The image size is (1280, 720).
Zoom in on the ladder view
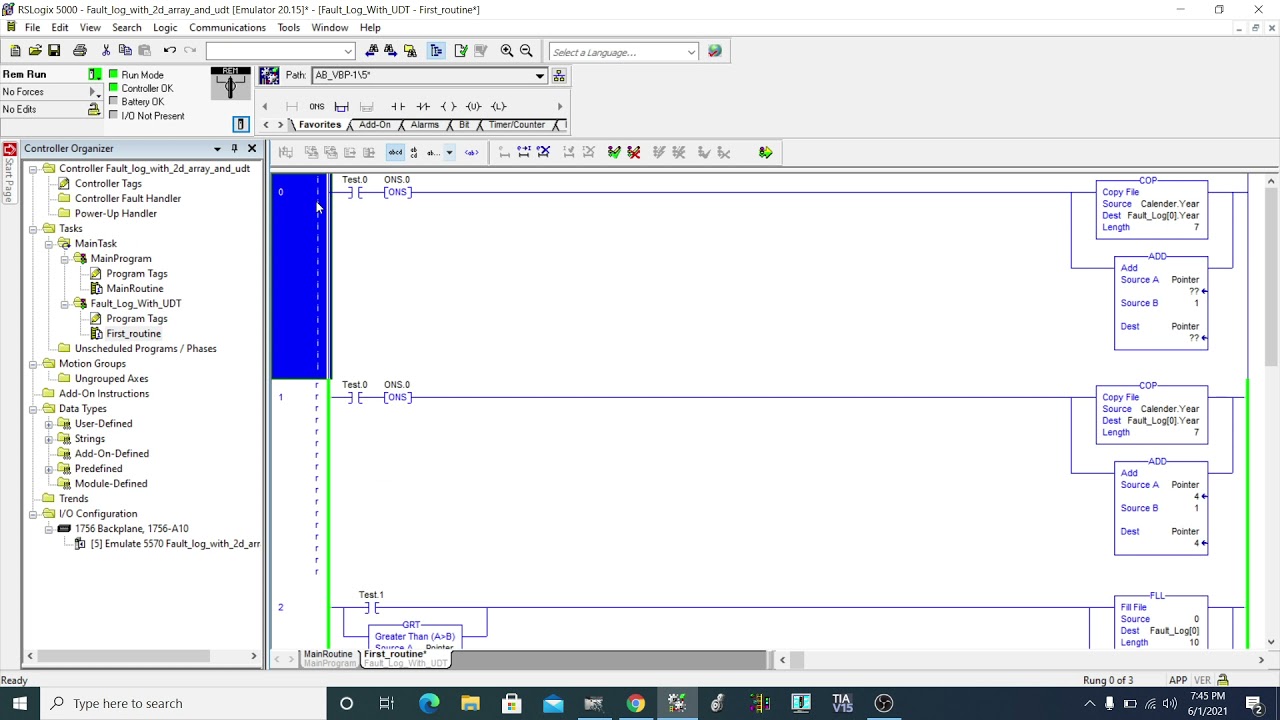507,51
